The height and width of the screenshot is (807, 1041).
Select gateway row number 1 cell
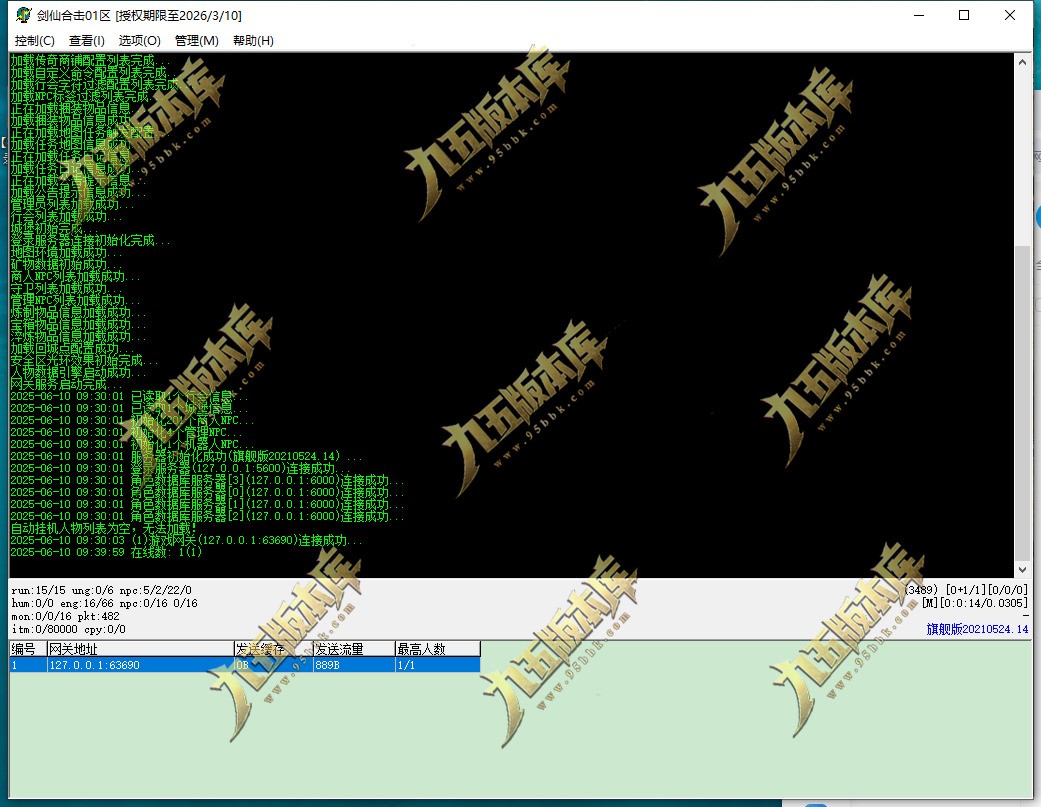(28, 665)
